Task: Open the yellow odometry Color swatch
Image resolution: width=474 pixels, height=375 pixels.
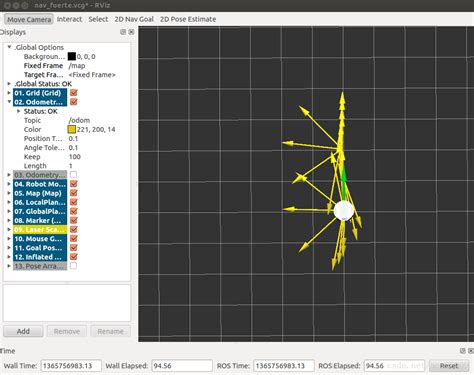Action: pos(72,129)
